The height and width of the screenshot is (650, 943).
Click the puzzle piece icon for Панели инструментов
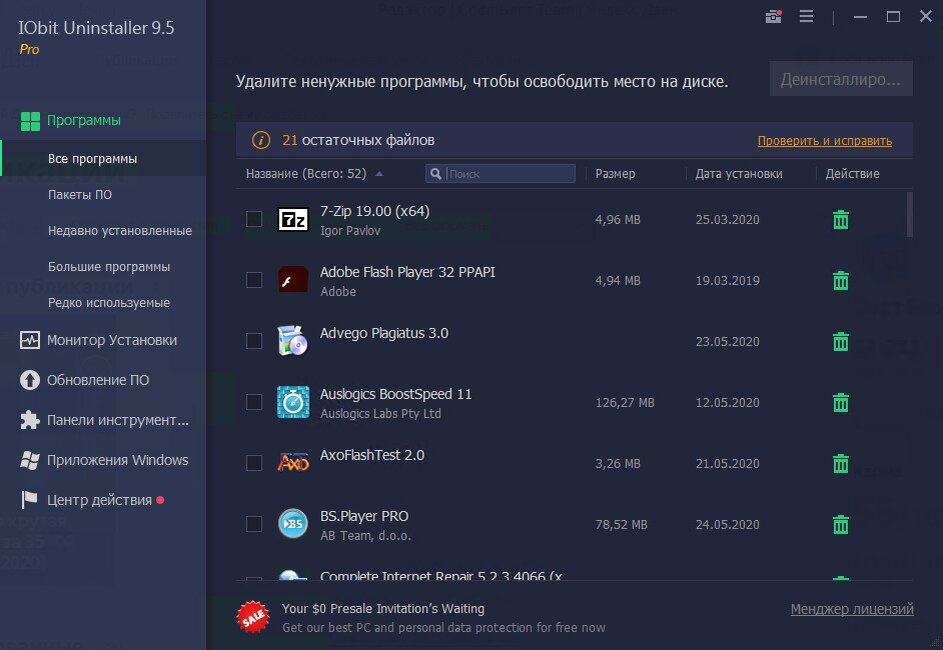29,420
